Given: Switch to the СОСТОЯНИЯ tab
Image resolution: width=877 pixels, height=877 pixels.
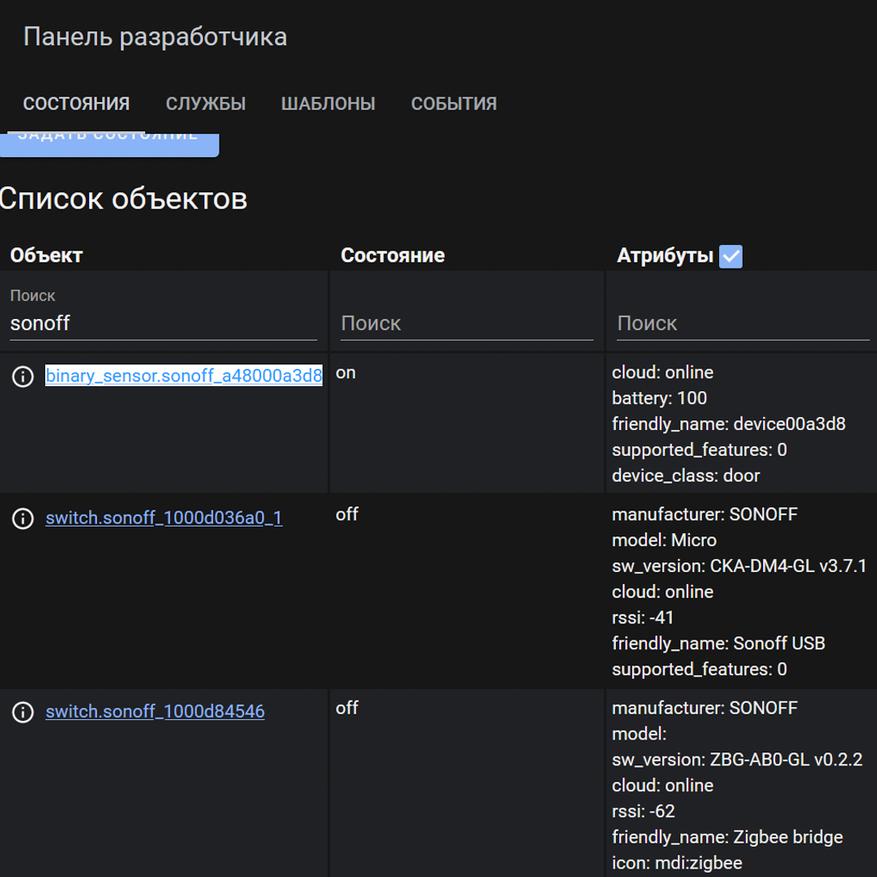Looking at the screenshot, I should pos(76,104).
